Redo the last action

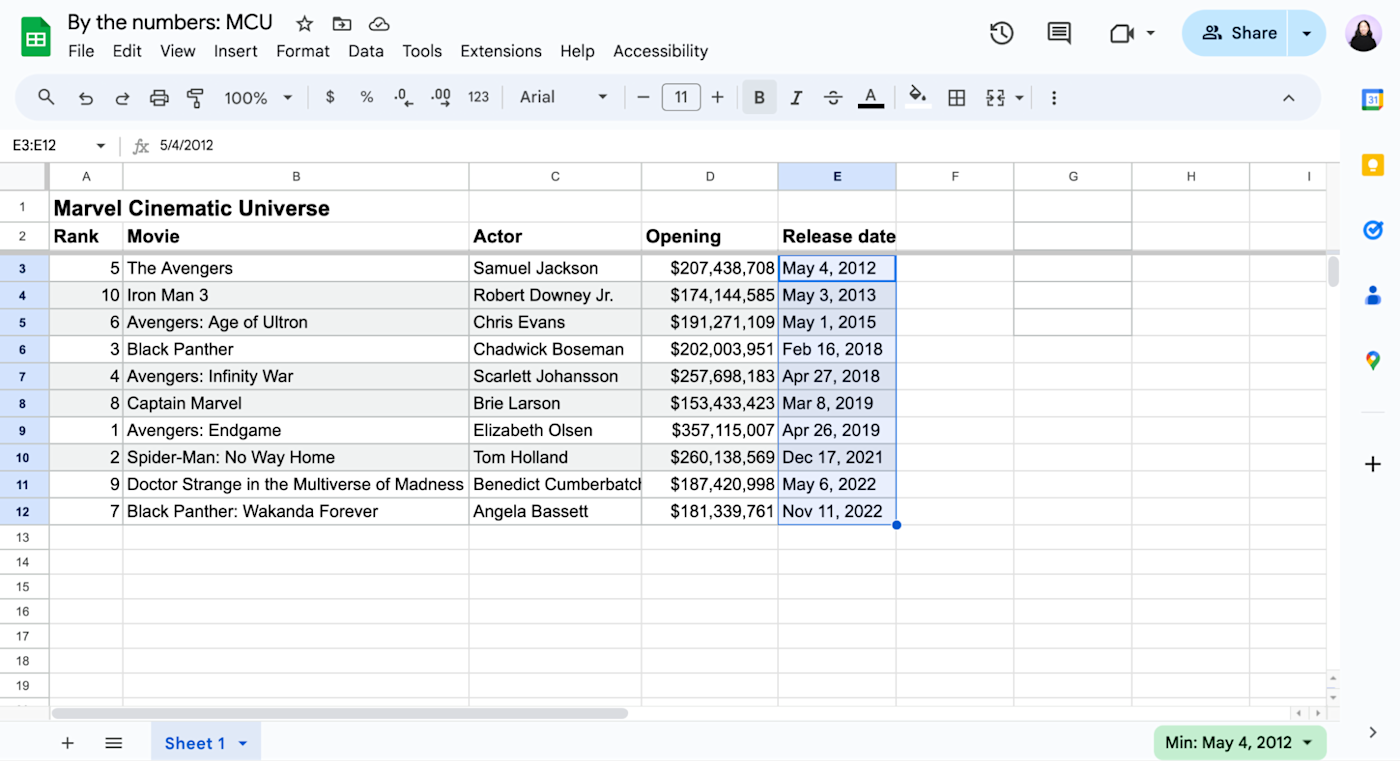pyautogui.click(x=122, y=98)
